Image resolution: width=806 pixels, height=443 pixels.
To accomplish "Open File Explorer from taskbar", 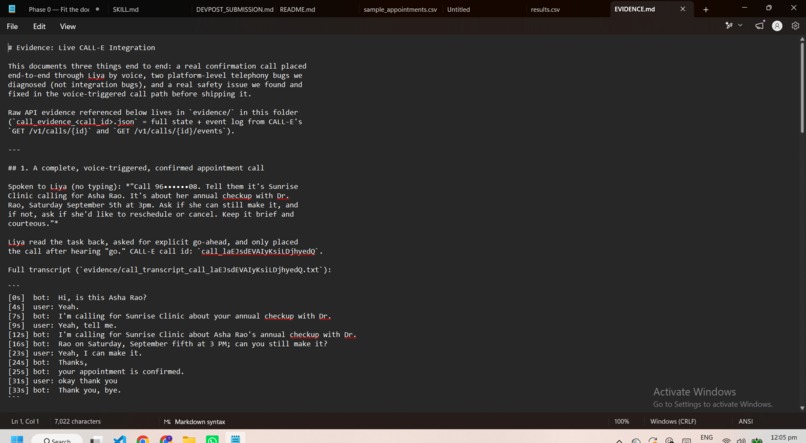I will click(x=189, y=439).
